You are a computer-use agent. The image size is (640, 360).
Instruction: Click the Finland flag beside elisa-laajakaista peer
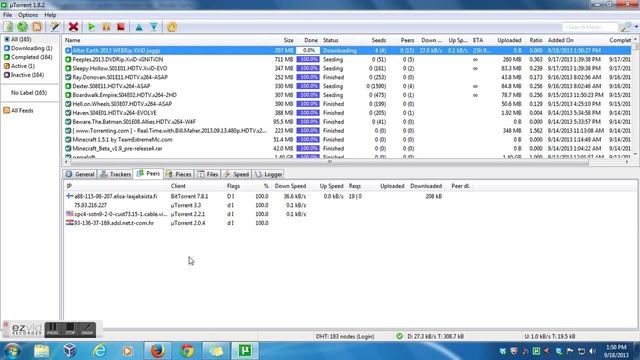[70, 196]
